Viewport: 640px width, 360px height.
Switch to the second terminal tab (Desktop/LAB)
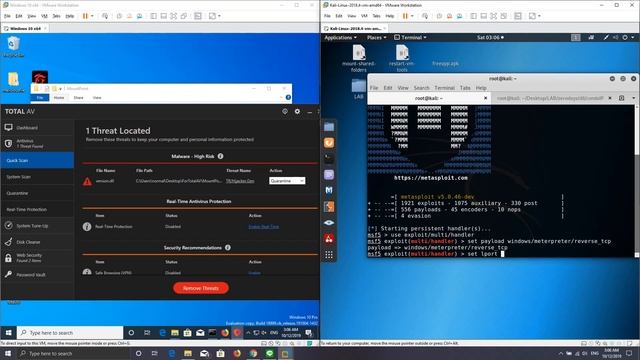pyautogui.click(x=550, y=98)
